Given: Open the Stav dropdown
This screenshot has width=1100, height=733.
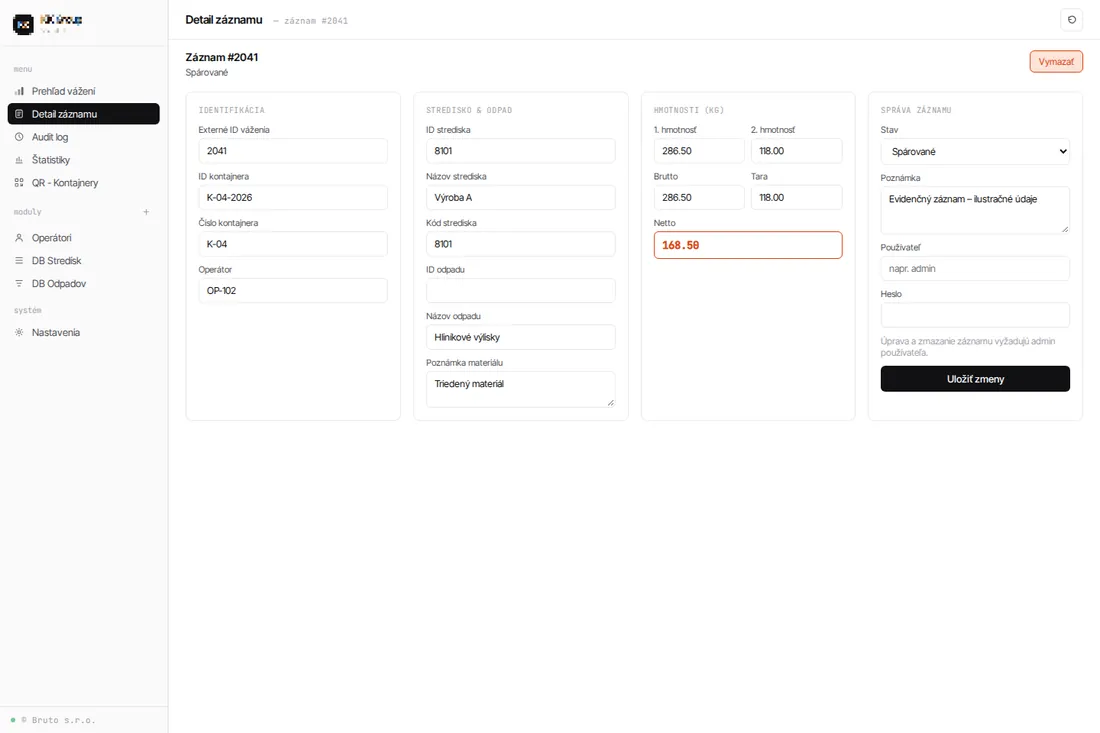Looking at the screenshot, I should [975, 152].
